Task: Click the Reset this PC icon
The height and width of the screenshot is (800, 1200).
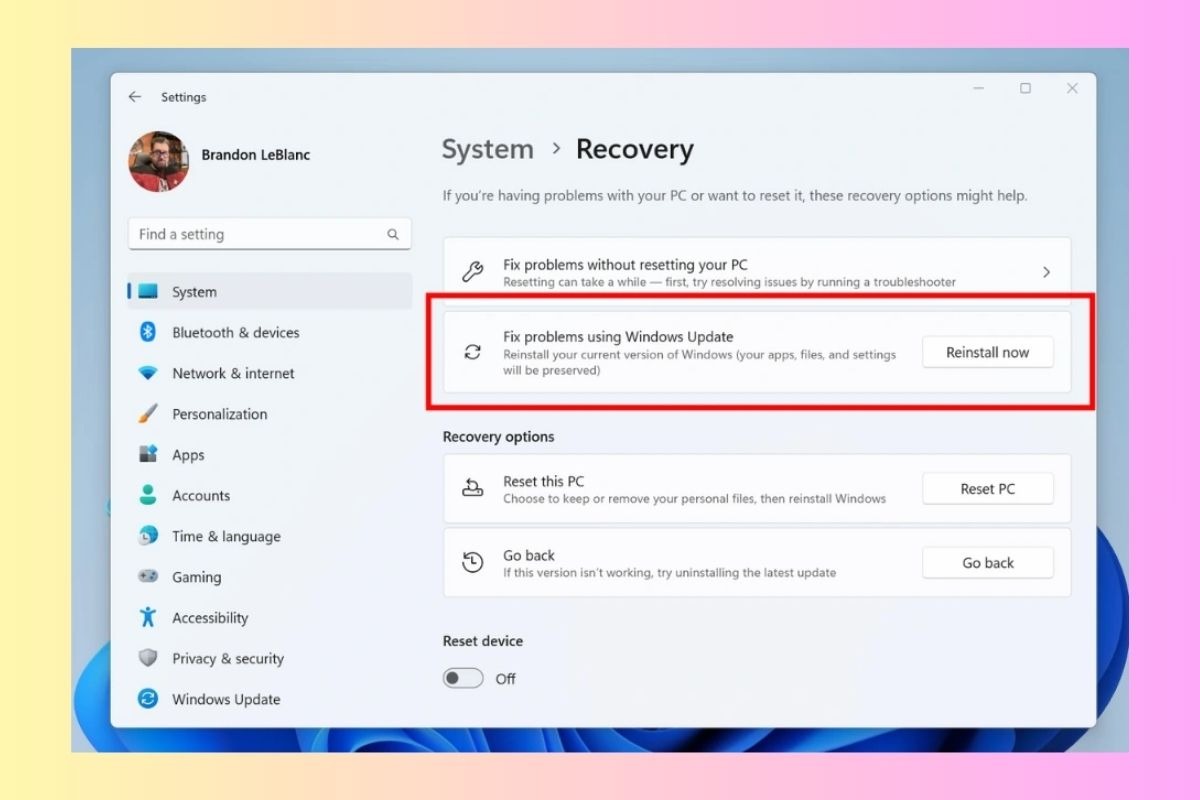Action: tap(473, 489)
